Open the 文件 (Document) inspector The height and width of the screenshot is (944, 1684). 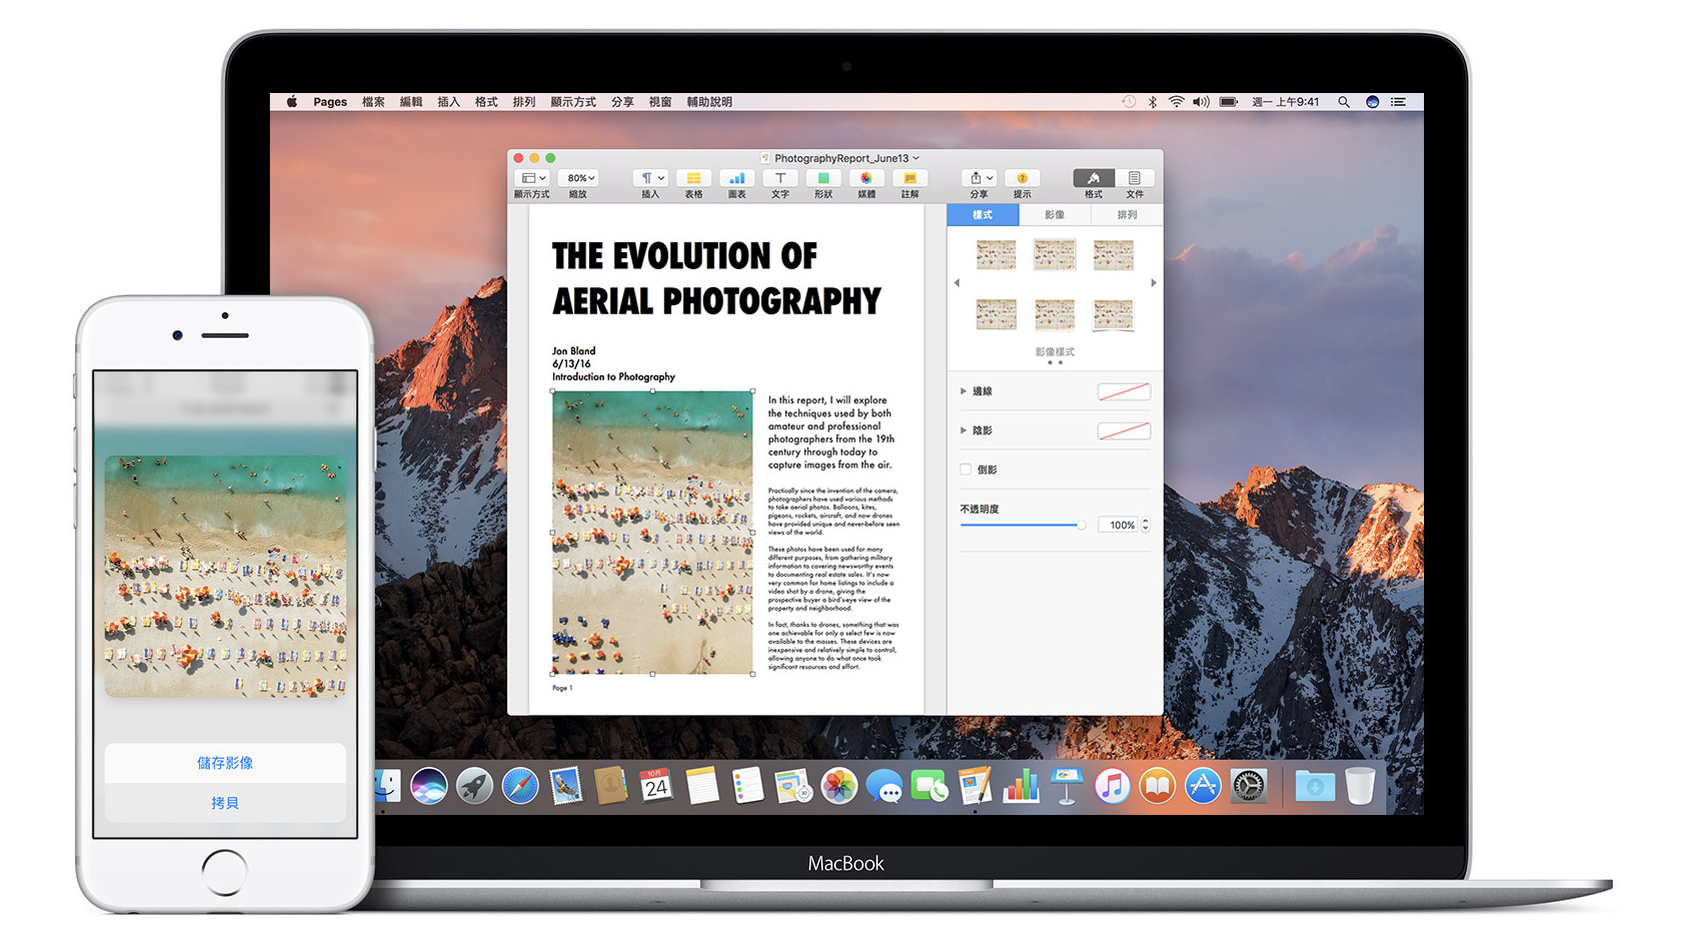(1134, 179)
